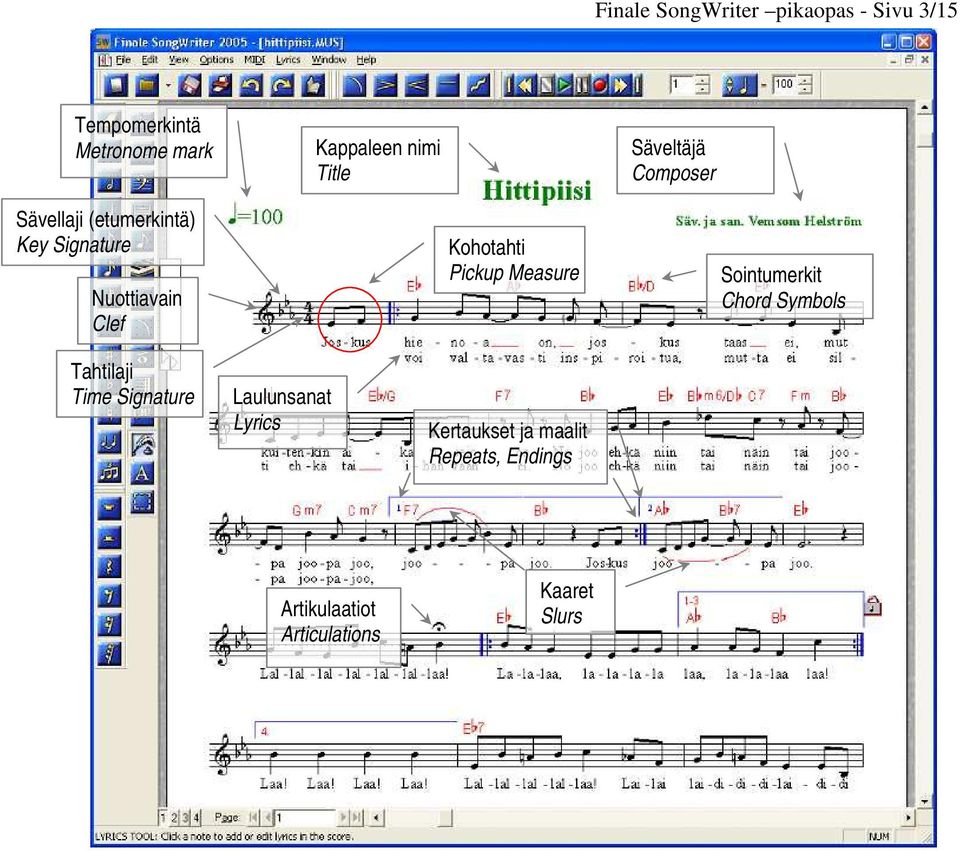Image resolution: width=960 pixels, height=851 pixels.
Task: Click the Stop playback button
Action: pyautogui.click(x=547, y=85)
